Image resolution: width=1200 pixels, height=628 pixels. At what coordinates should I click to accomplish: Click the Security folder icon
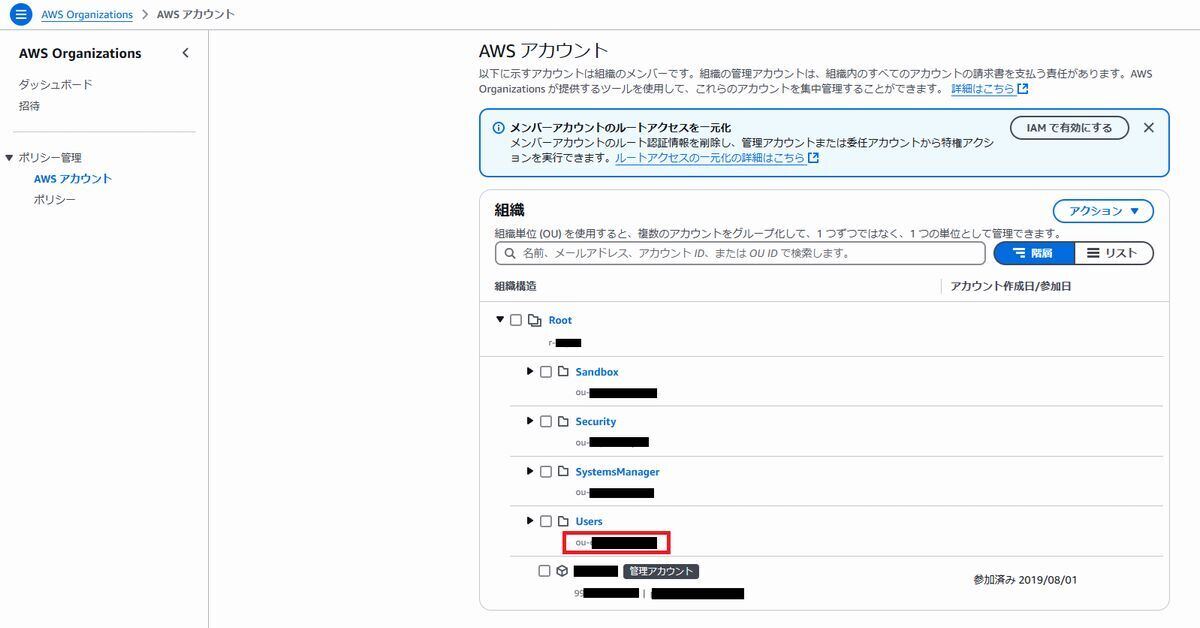(563, 422)
